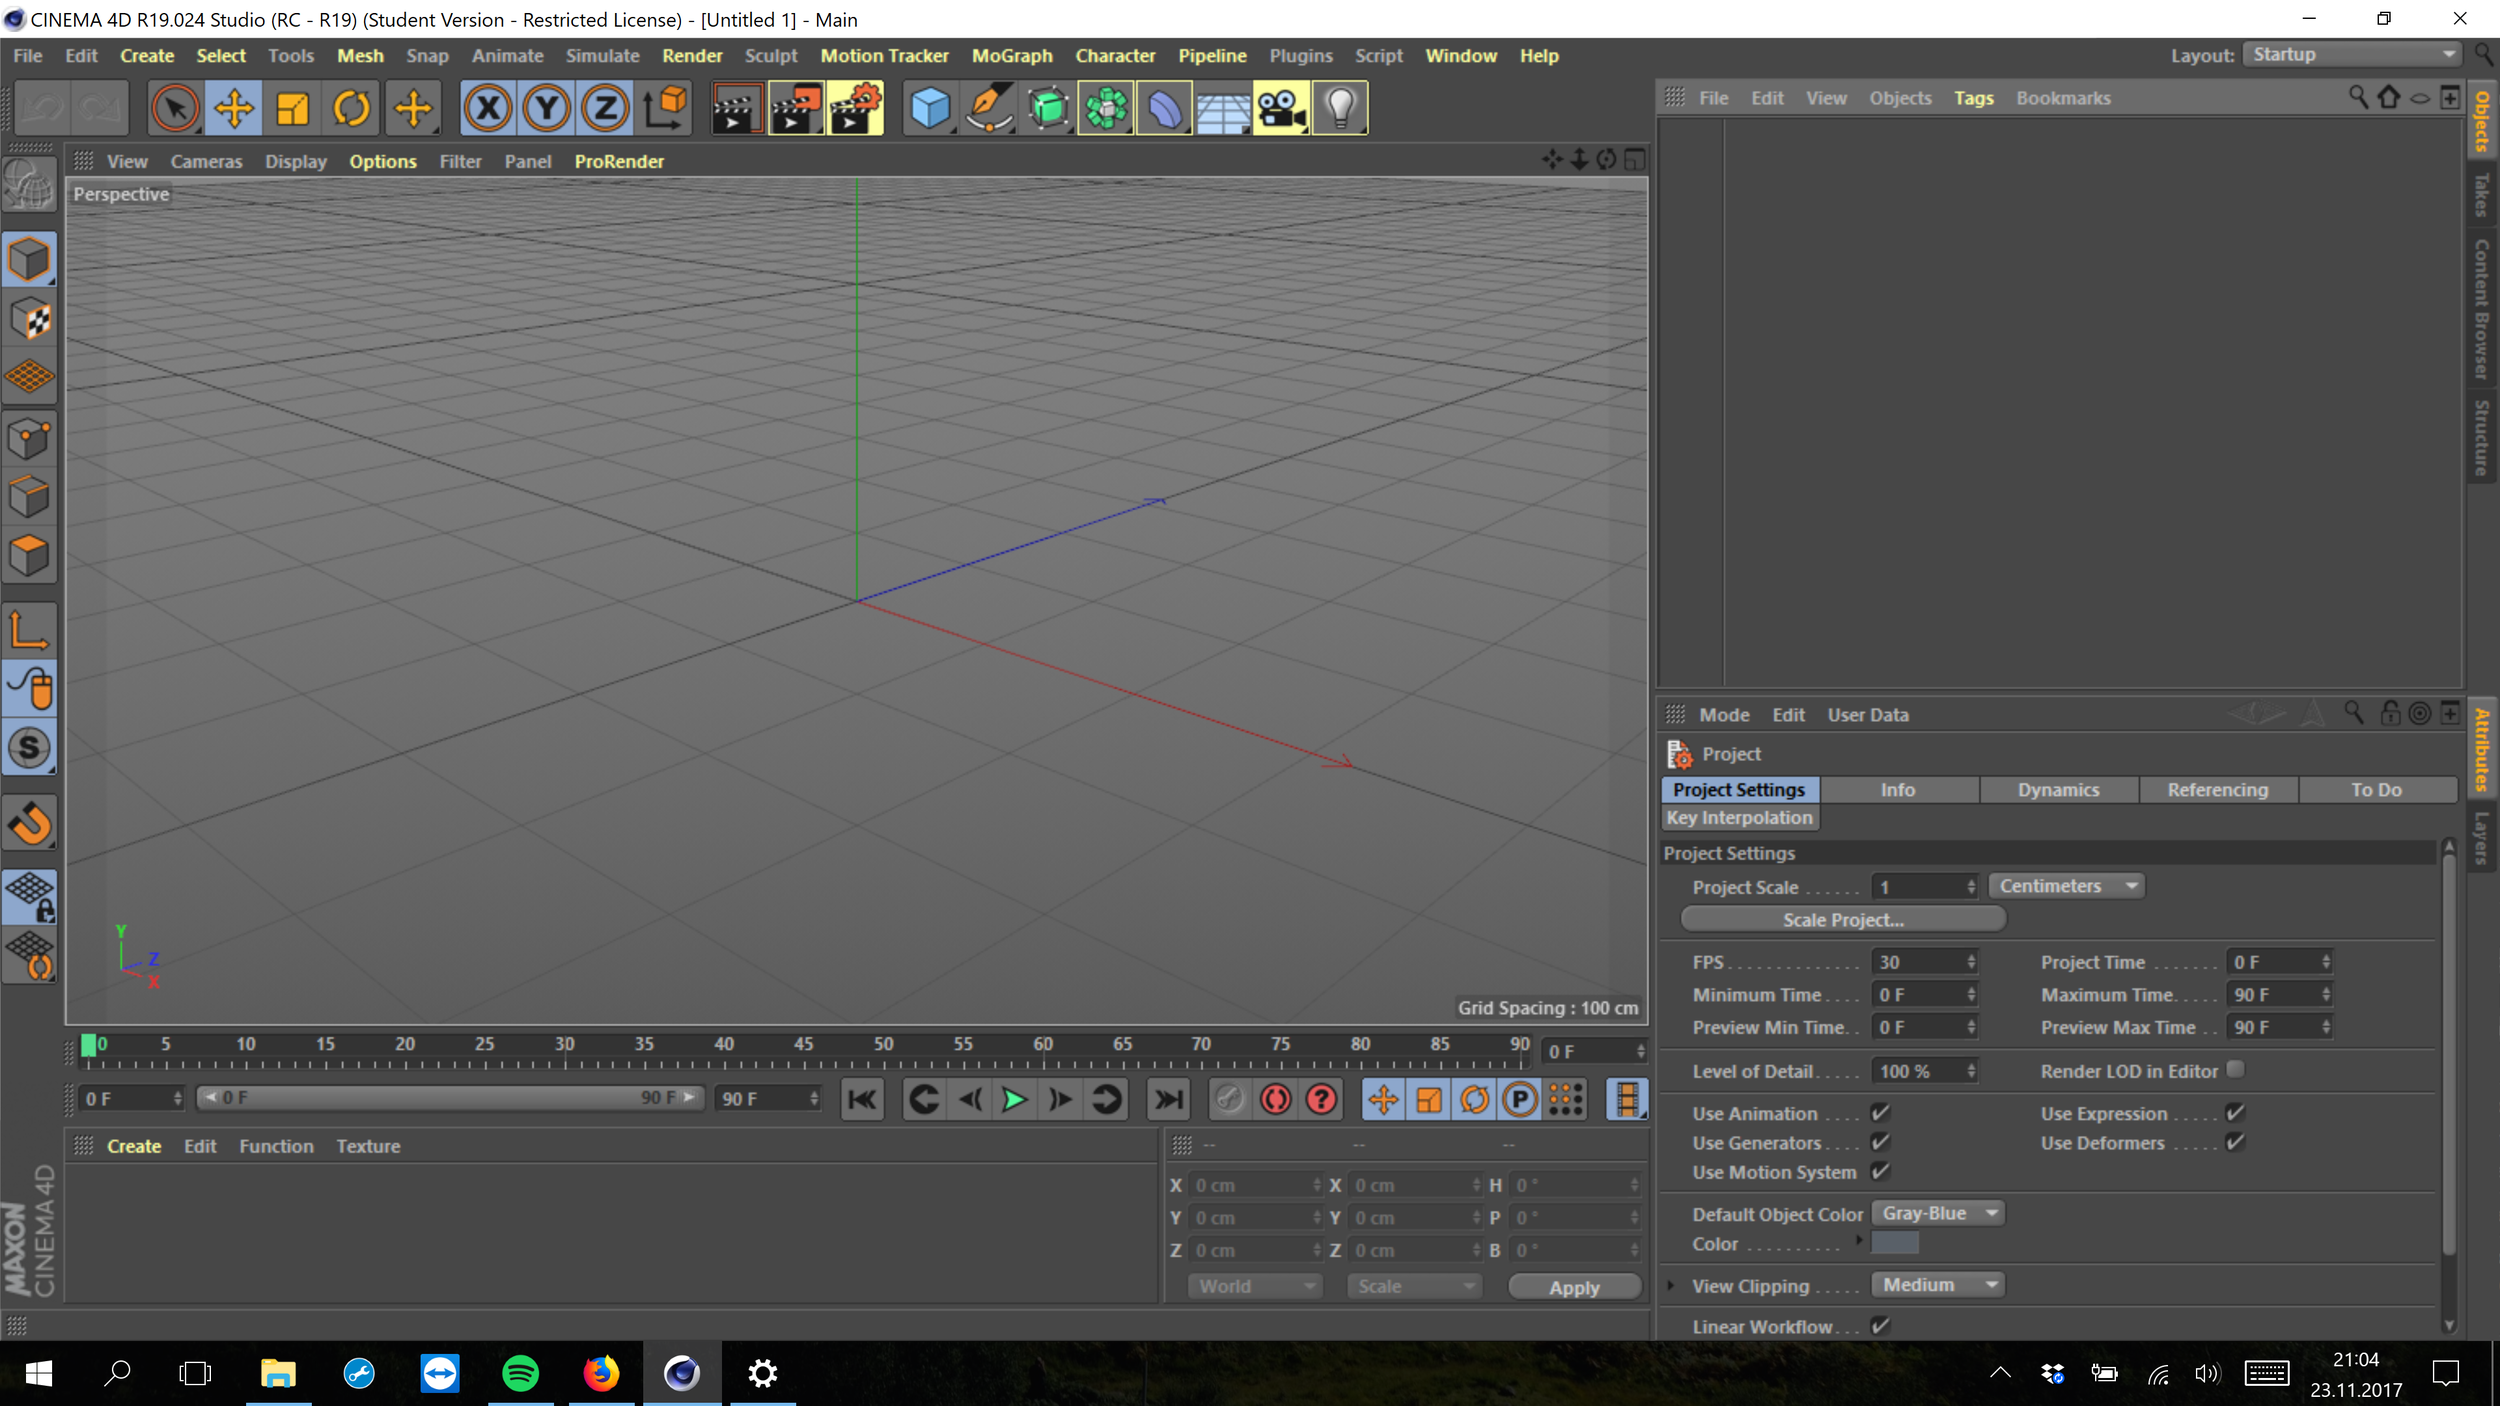Enable Render LOD in Editor checkbox

(x=2235, y=1070)
